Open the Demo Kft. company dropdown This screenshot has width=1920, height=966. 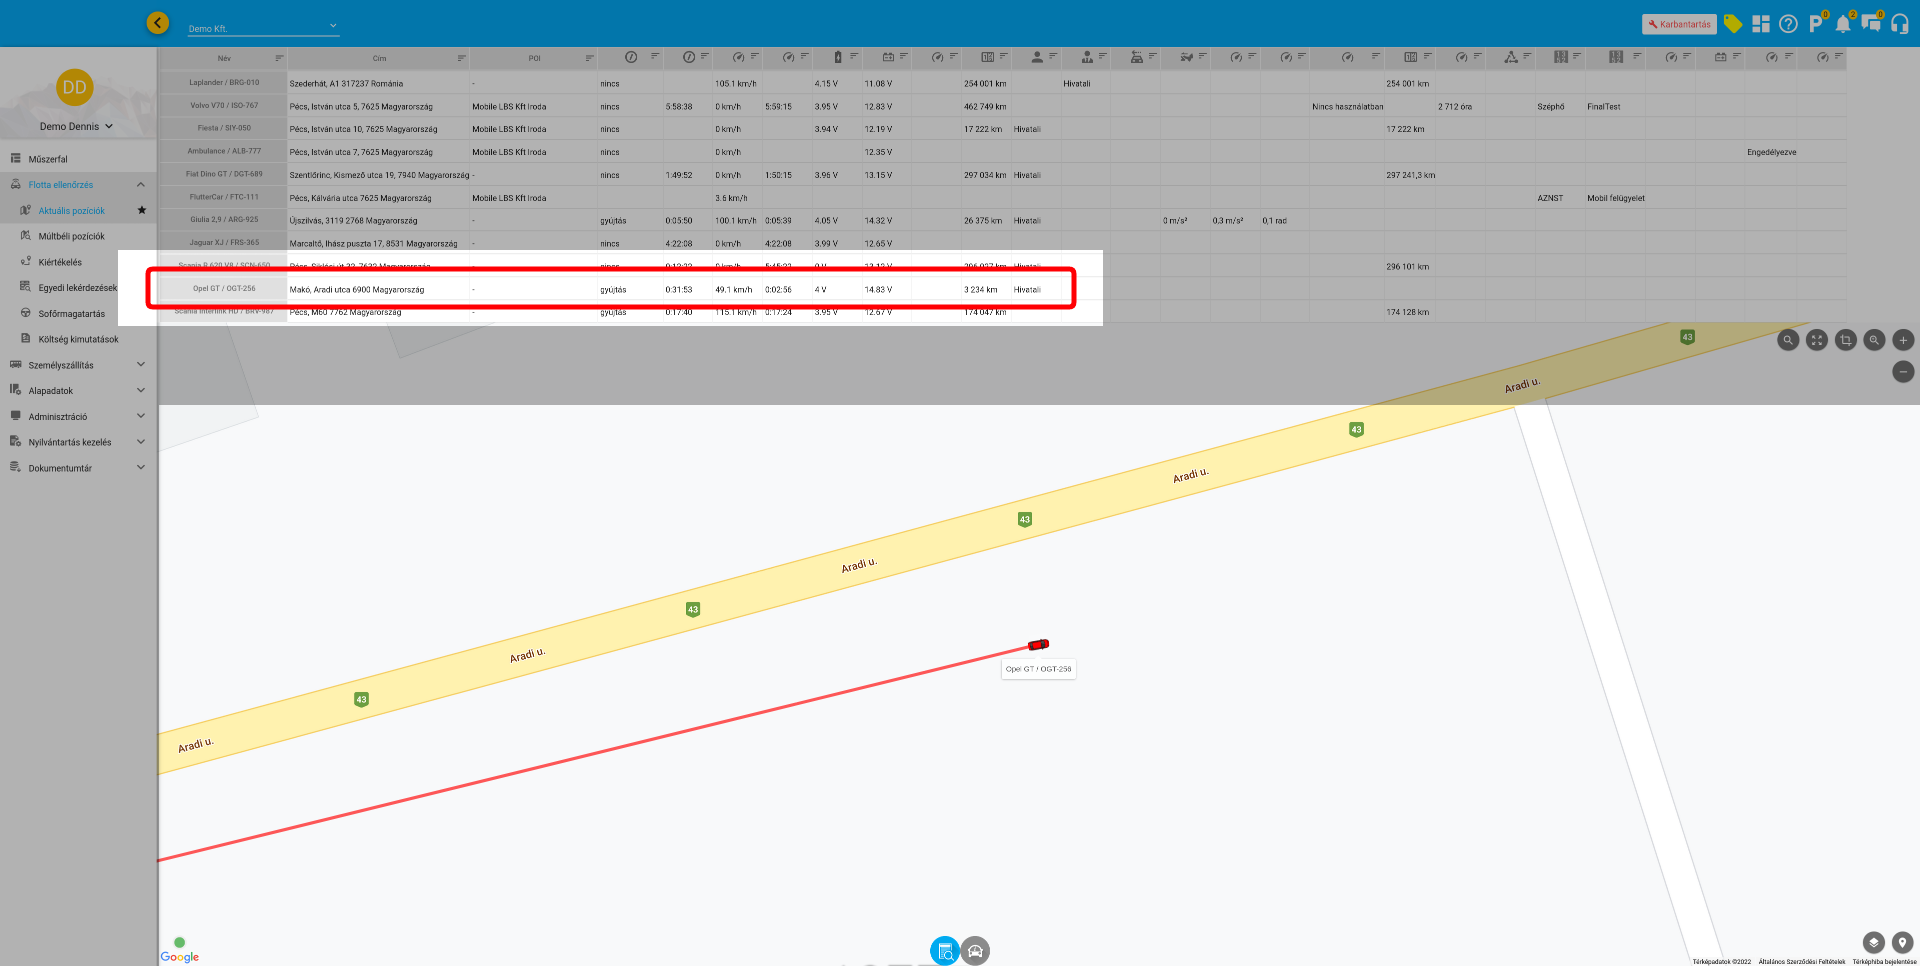click(263, 28)
